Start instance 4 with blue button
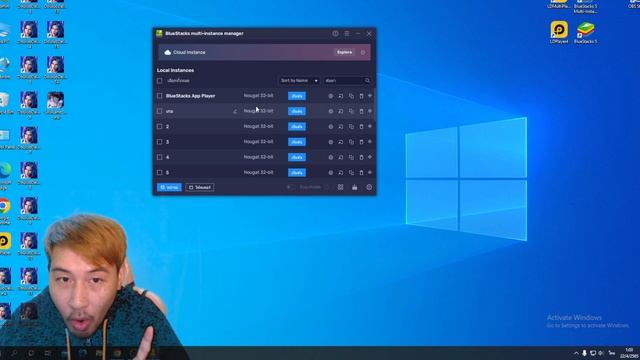Screen dimensions: 640x360 297,157
